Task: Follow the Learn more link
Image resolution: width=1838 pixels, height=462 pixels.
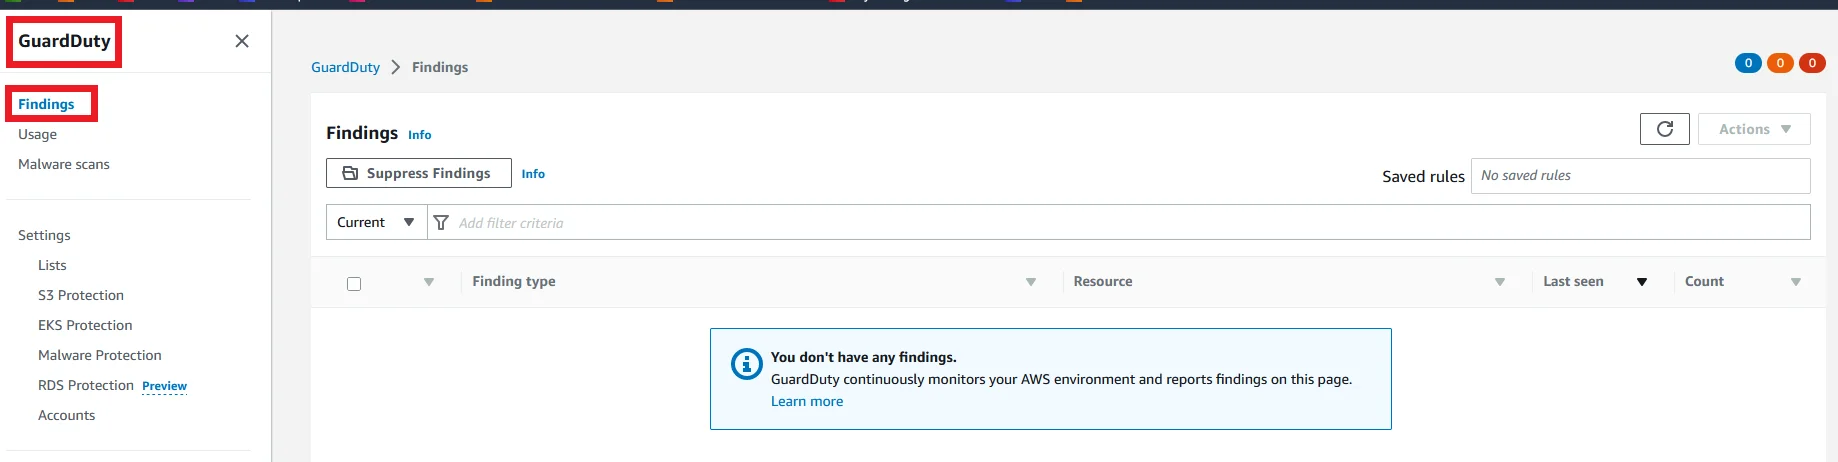Action: tap(807, 401)
